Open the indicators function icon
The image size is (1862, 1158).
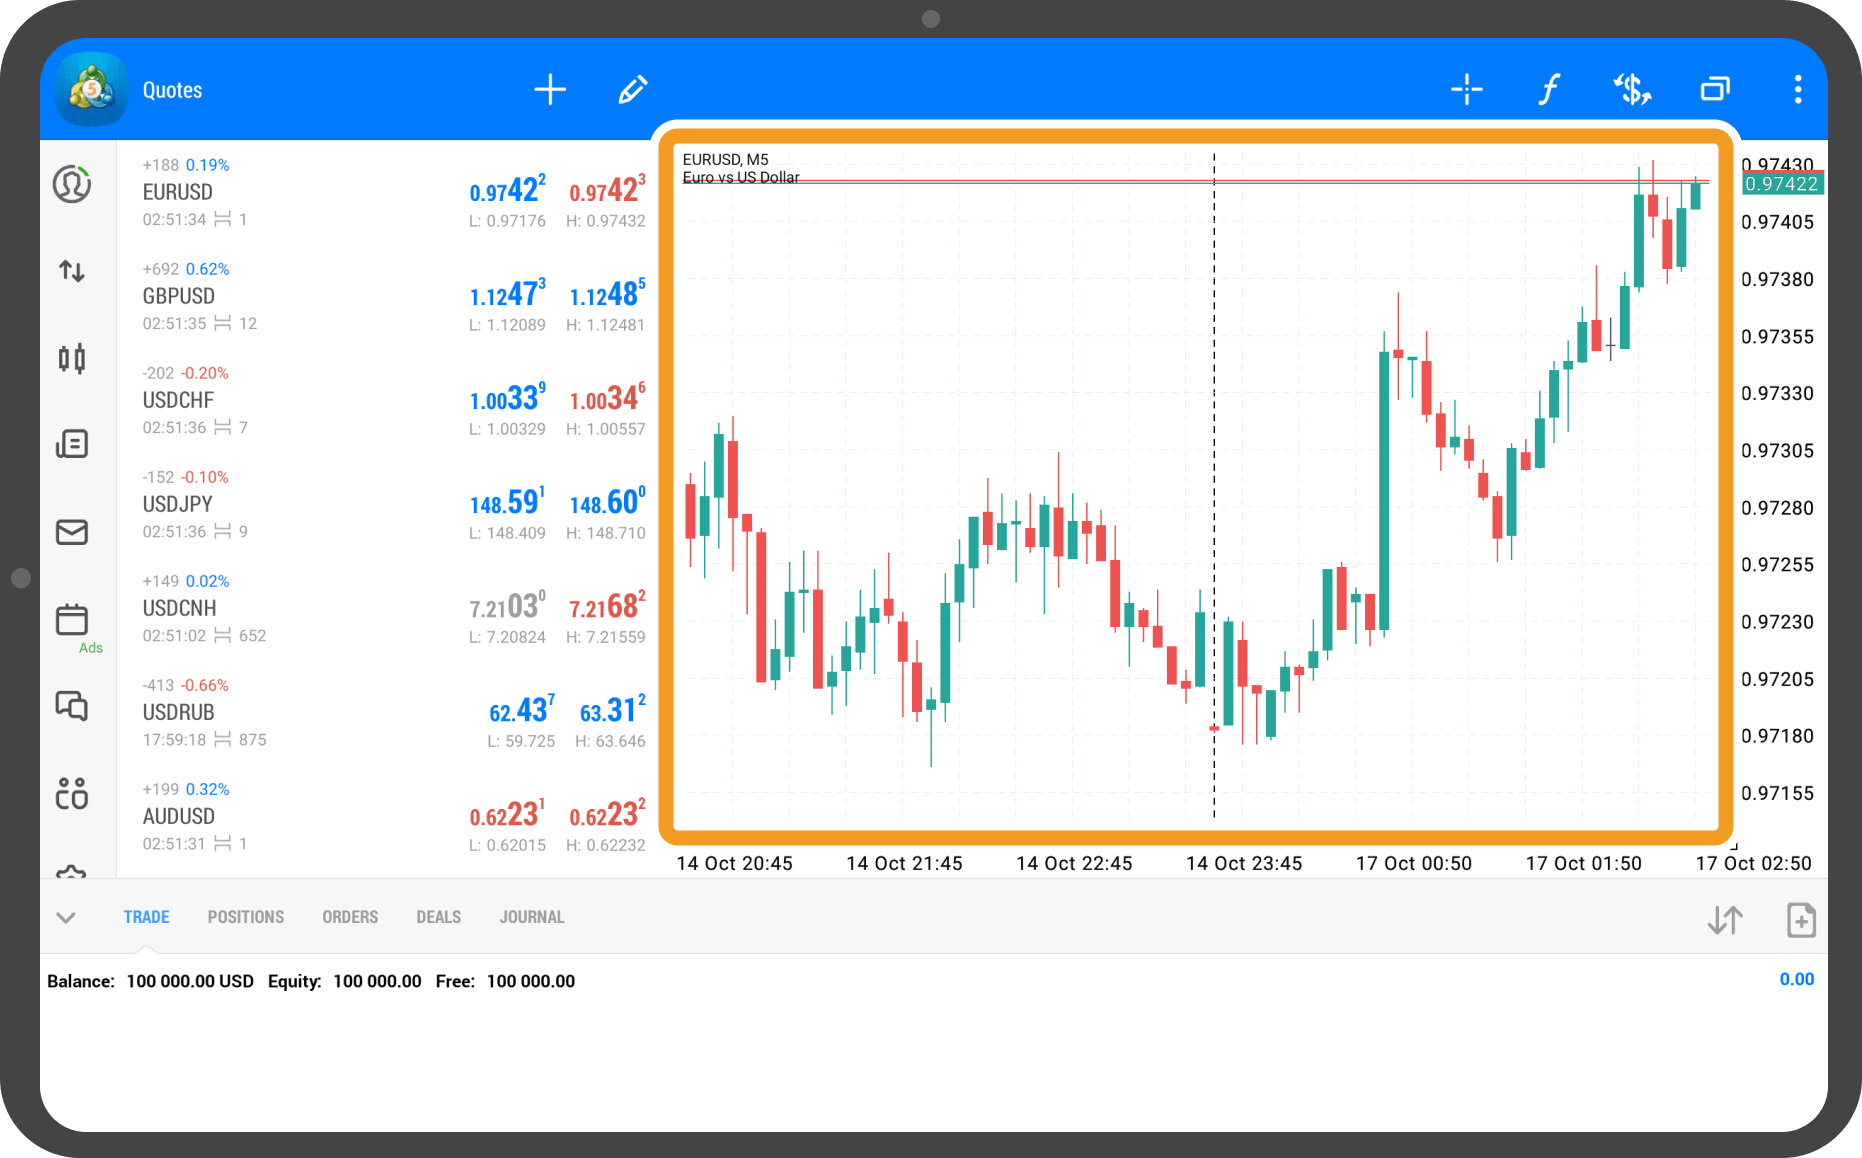(1549, 90)
